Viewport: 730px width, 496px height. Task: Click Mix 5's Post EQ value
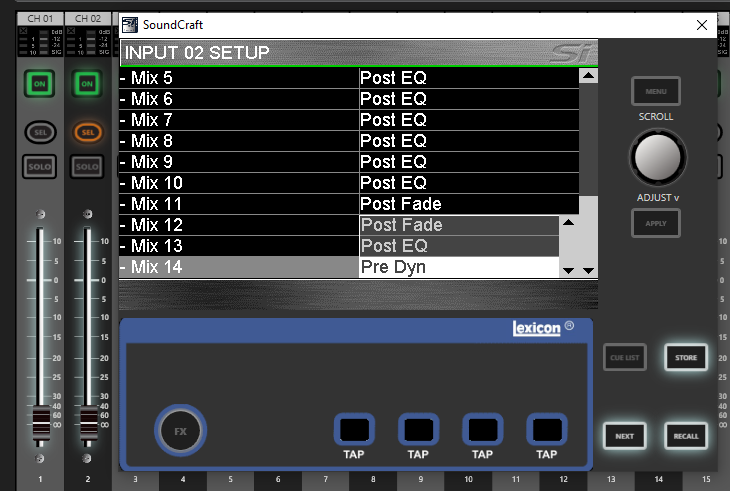469,78
